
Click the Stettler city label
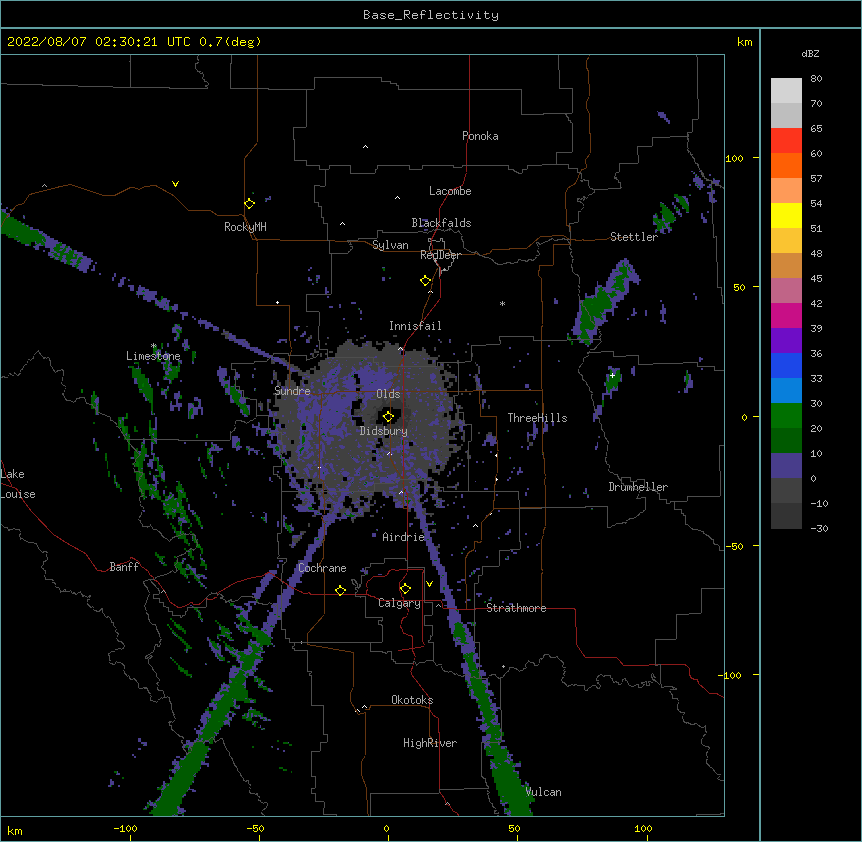(634, 237)
